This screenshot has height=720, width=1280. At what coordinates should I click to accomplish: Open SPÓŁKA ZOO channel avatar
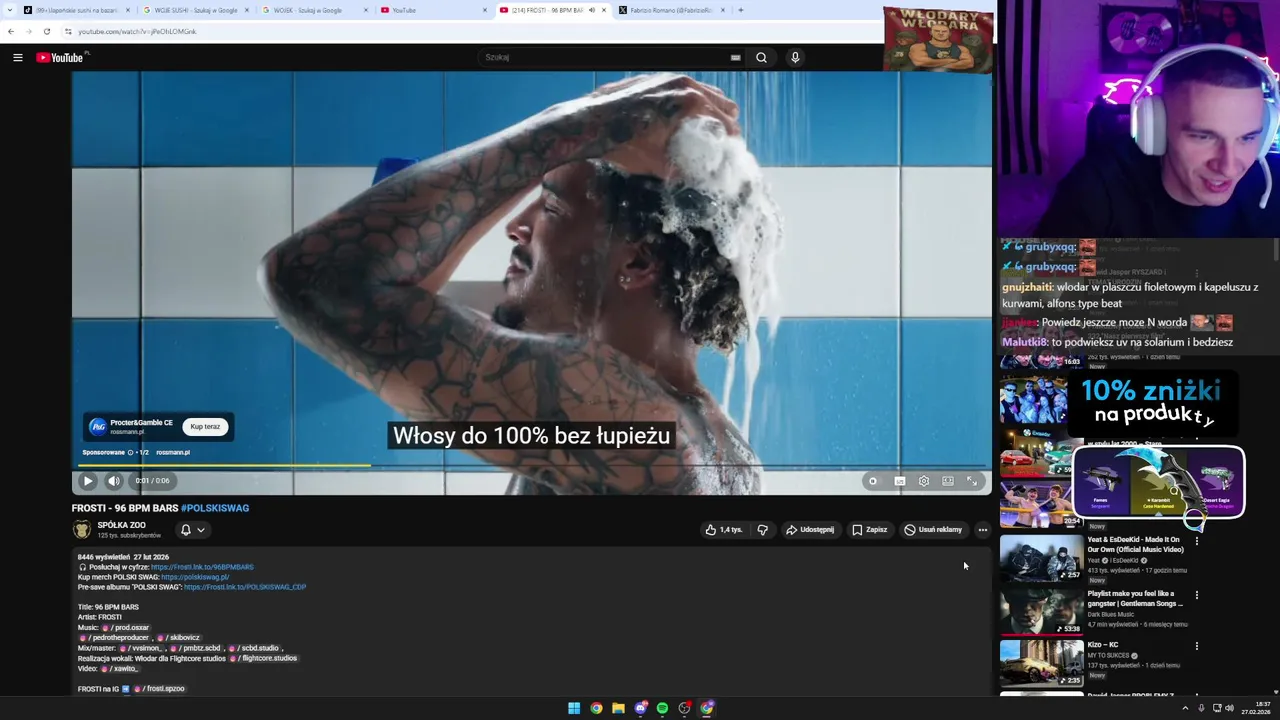[82, 530]
